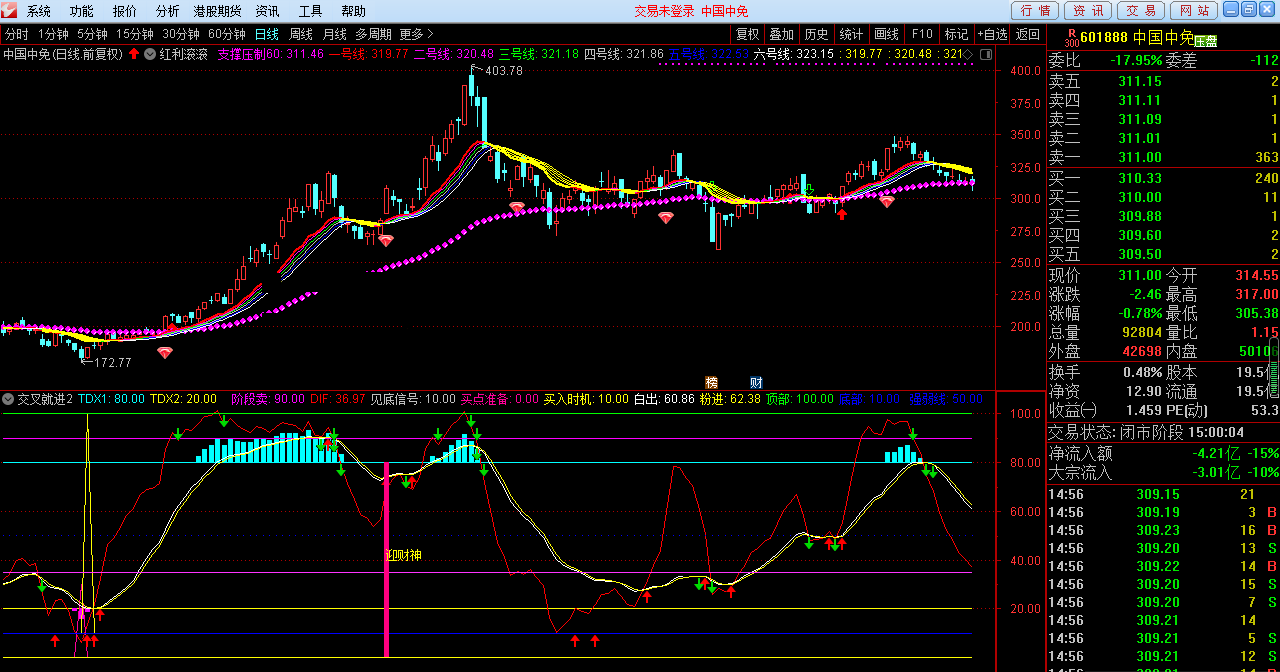Click the 收益(一) 1.459 value
Viewport: 1280px width, 672px height.
1143,410
